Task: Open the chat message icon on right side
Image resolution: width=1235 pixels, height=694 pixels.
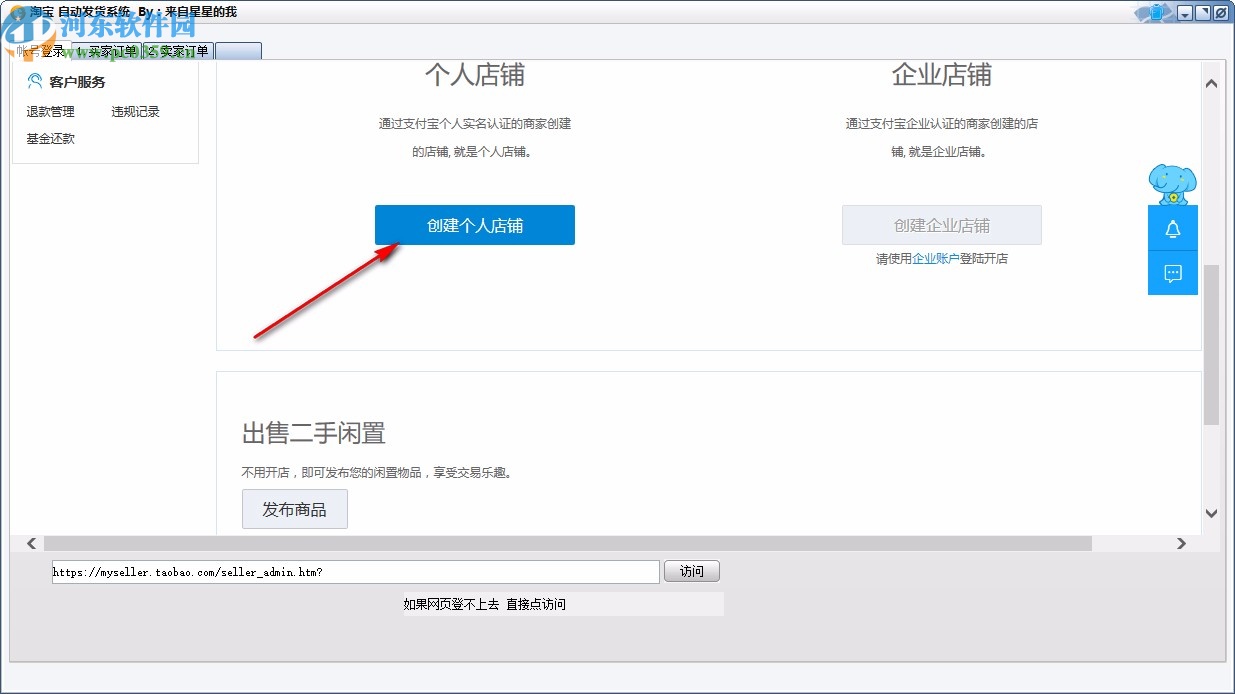Action: point(1172,272)
